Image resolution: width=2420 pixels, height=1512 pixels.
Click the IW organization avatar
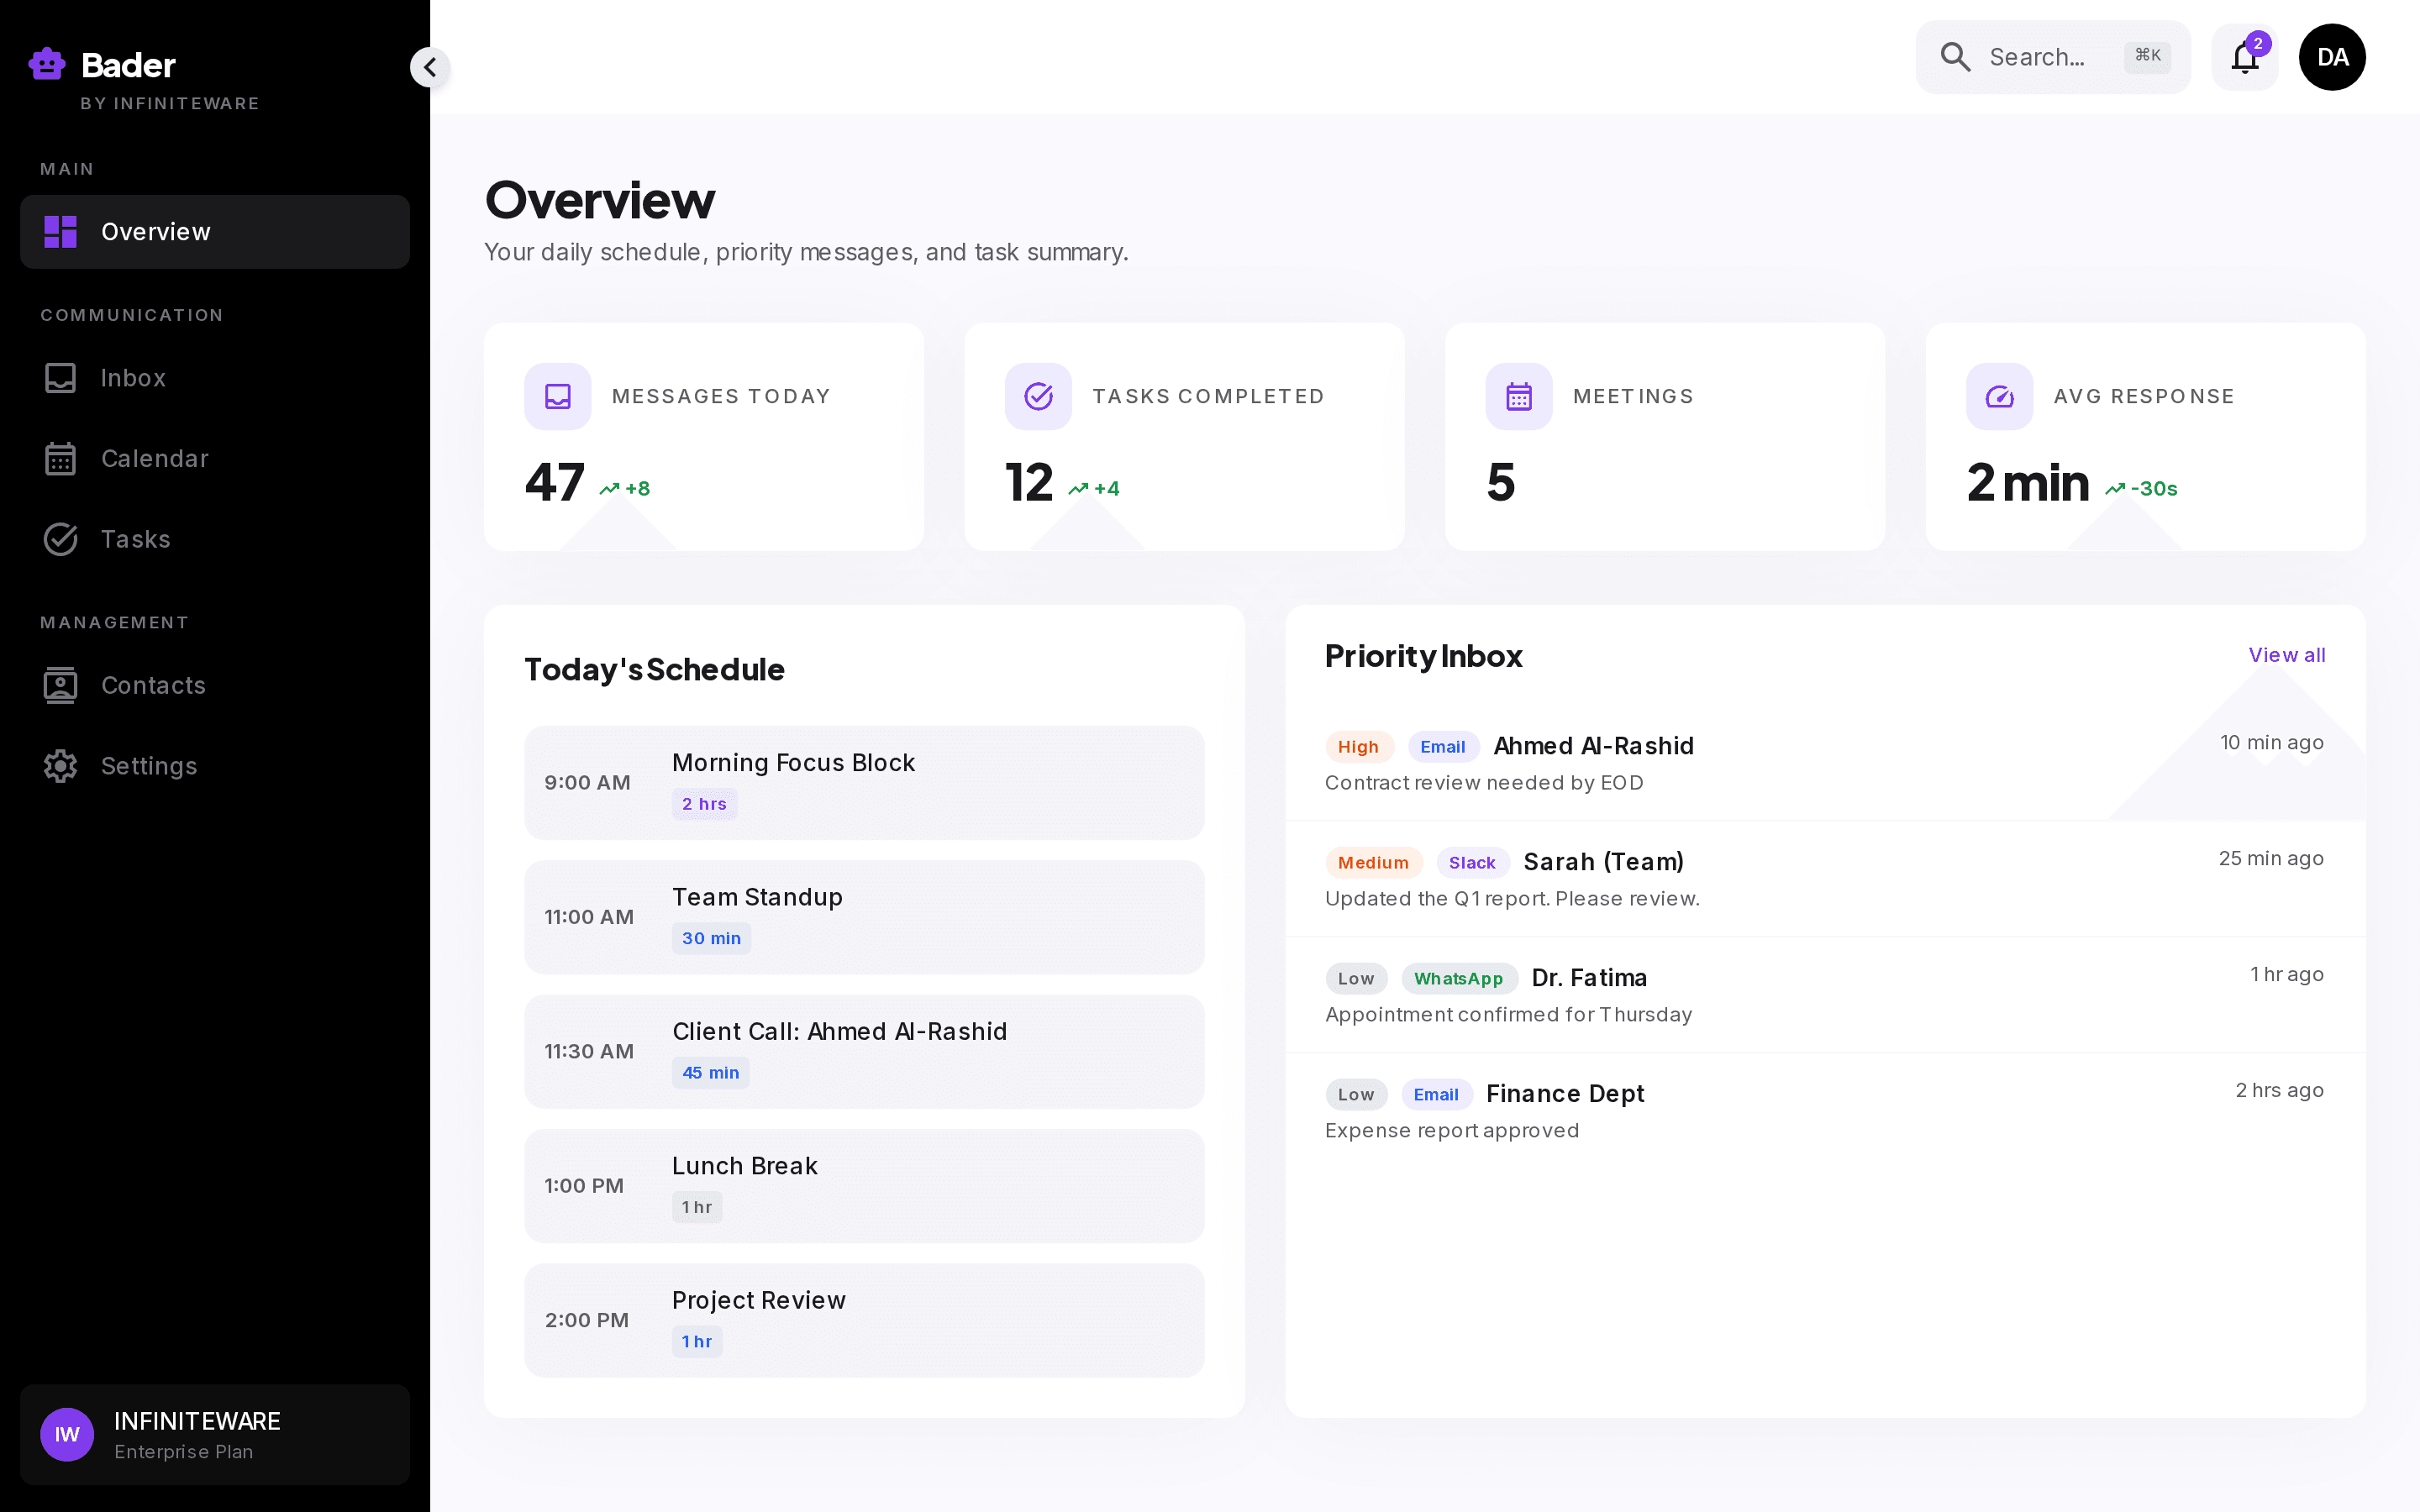[67, 1434]
